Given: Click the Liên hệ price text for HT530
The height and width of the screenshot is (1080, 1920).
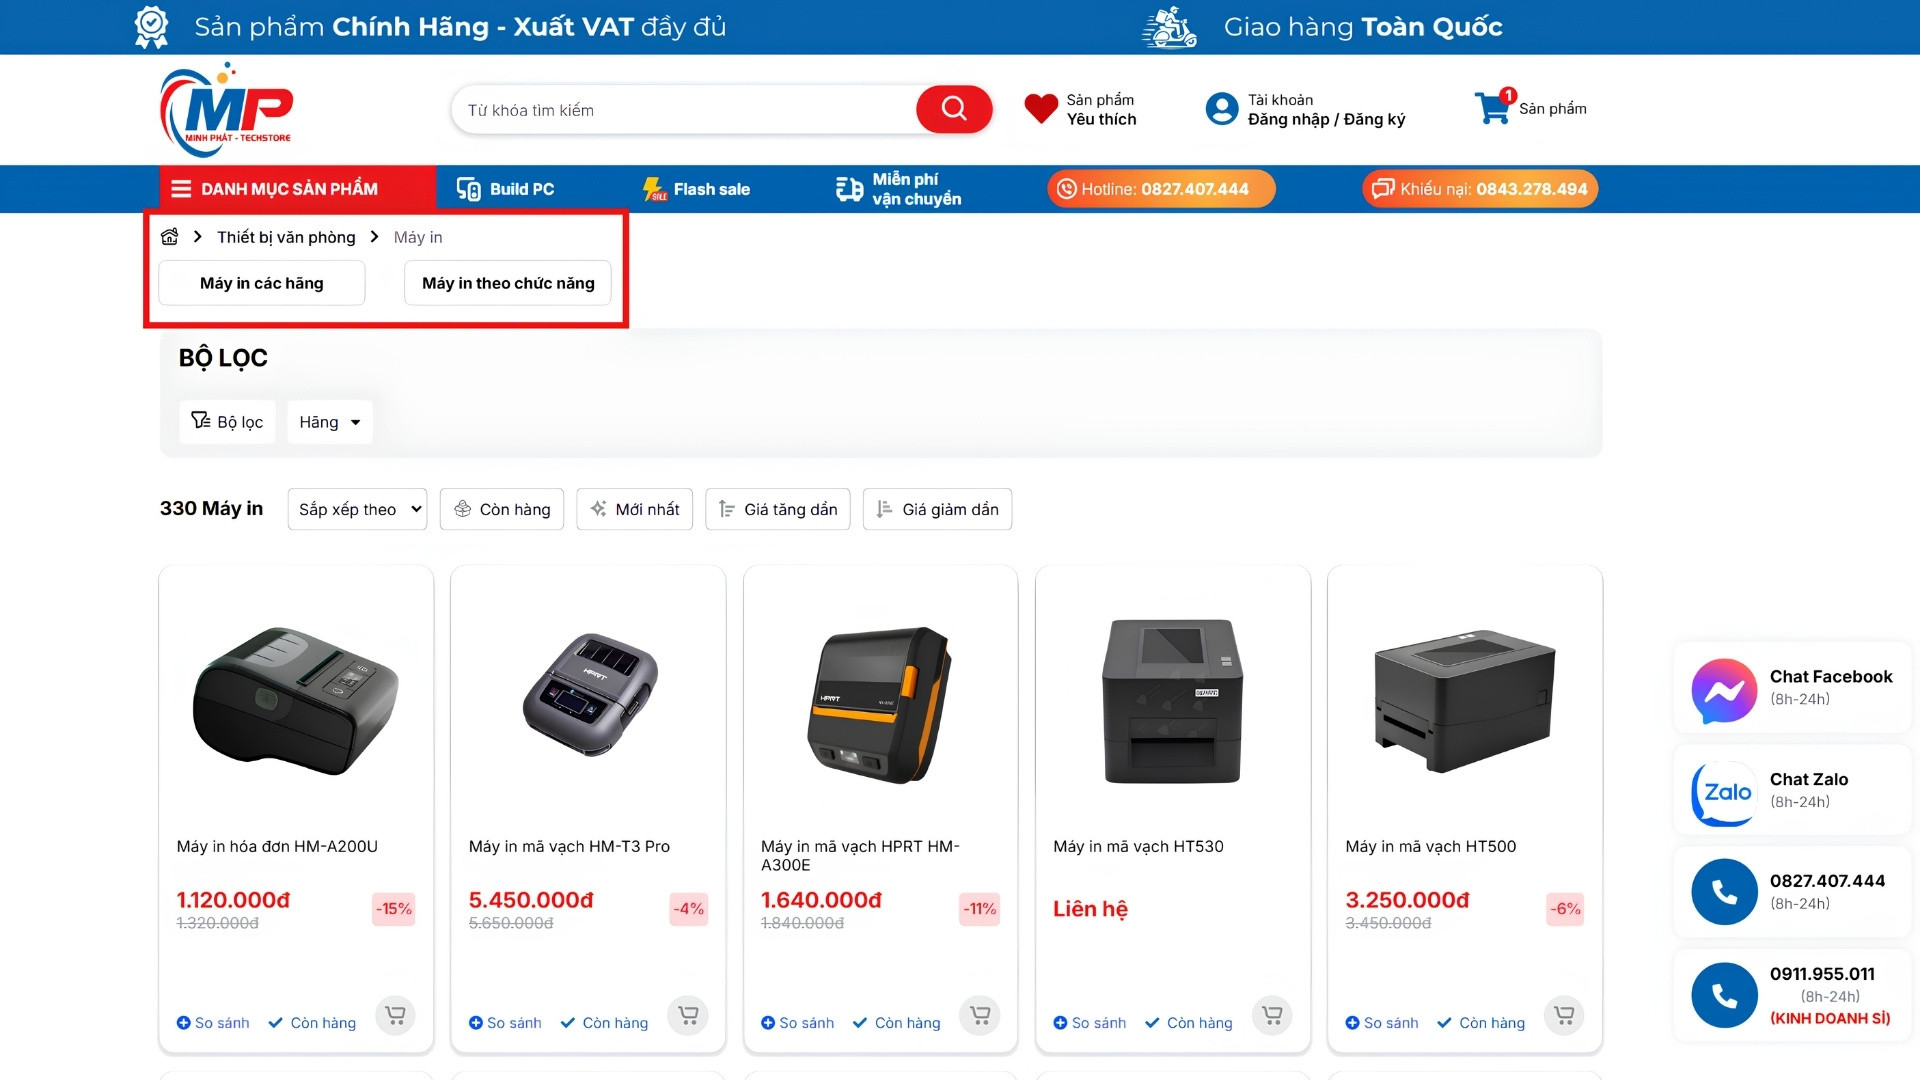Looking at the screenshot, I should point(1090,909).
